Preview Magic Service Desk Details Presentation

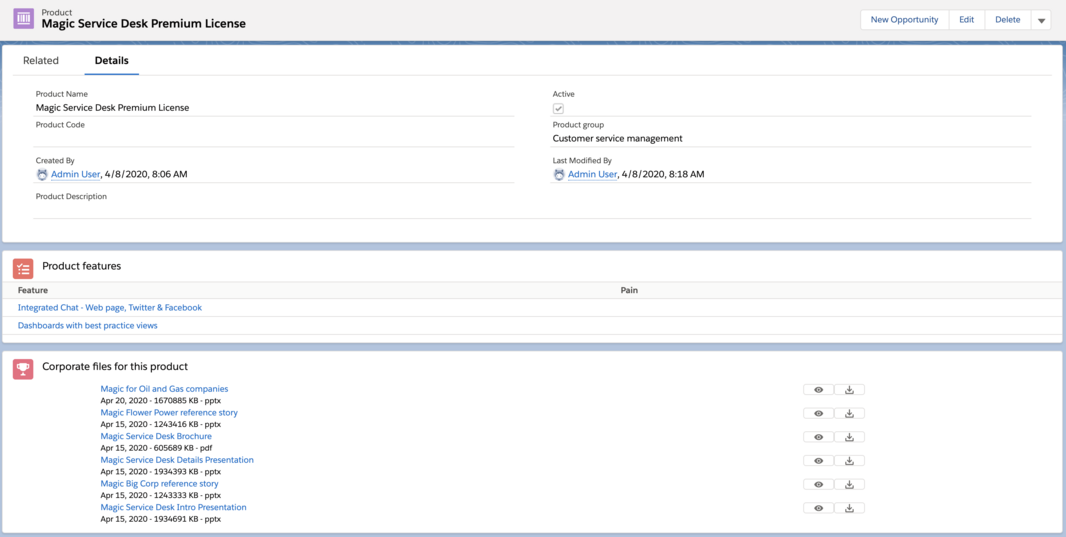pos(818,461)
